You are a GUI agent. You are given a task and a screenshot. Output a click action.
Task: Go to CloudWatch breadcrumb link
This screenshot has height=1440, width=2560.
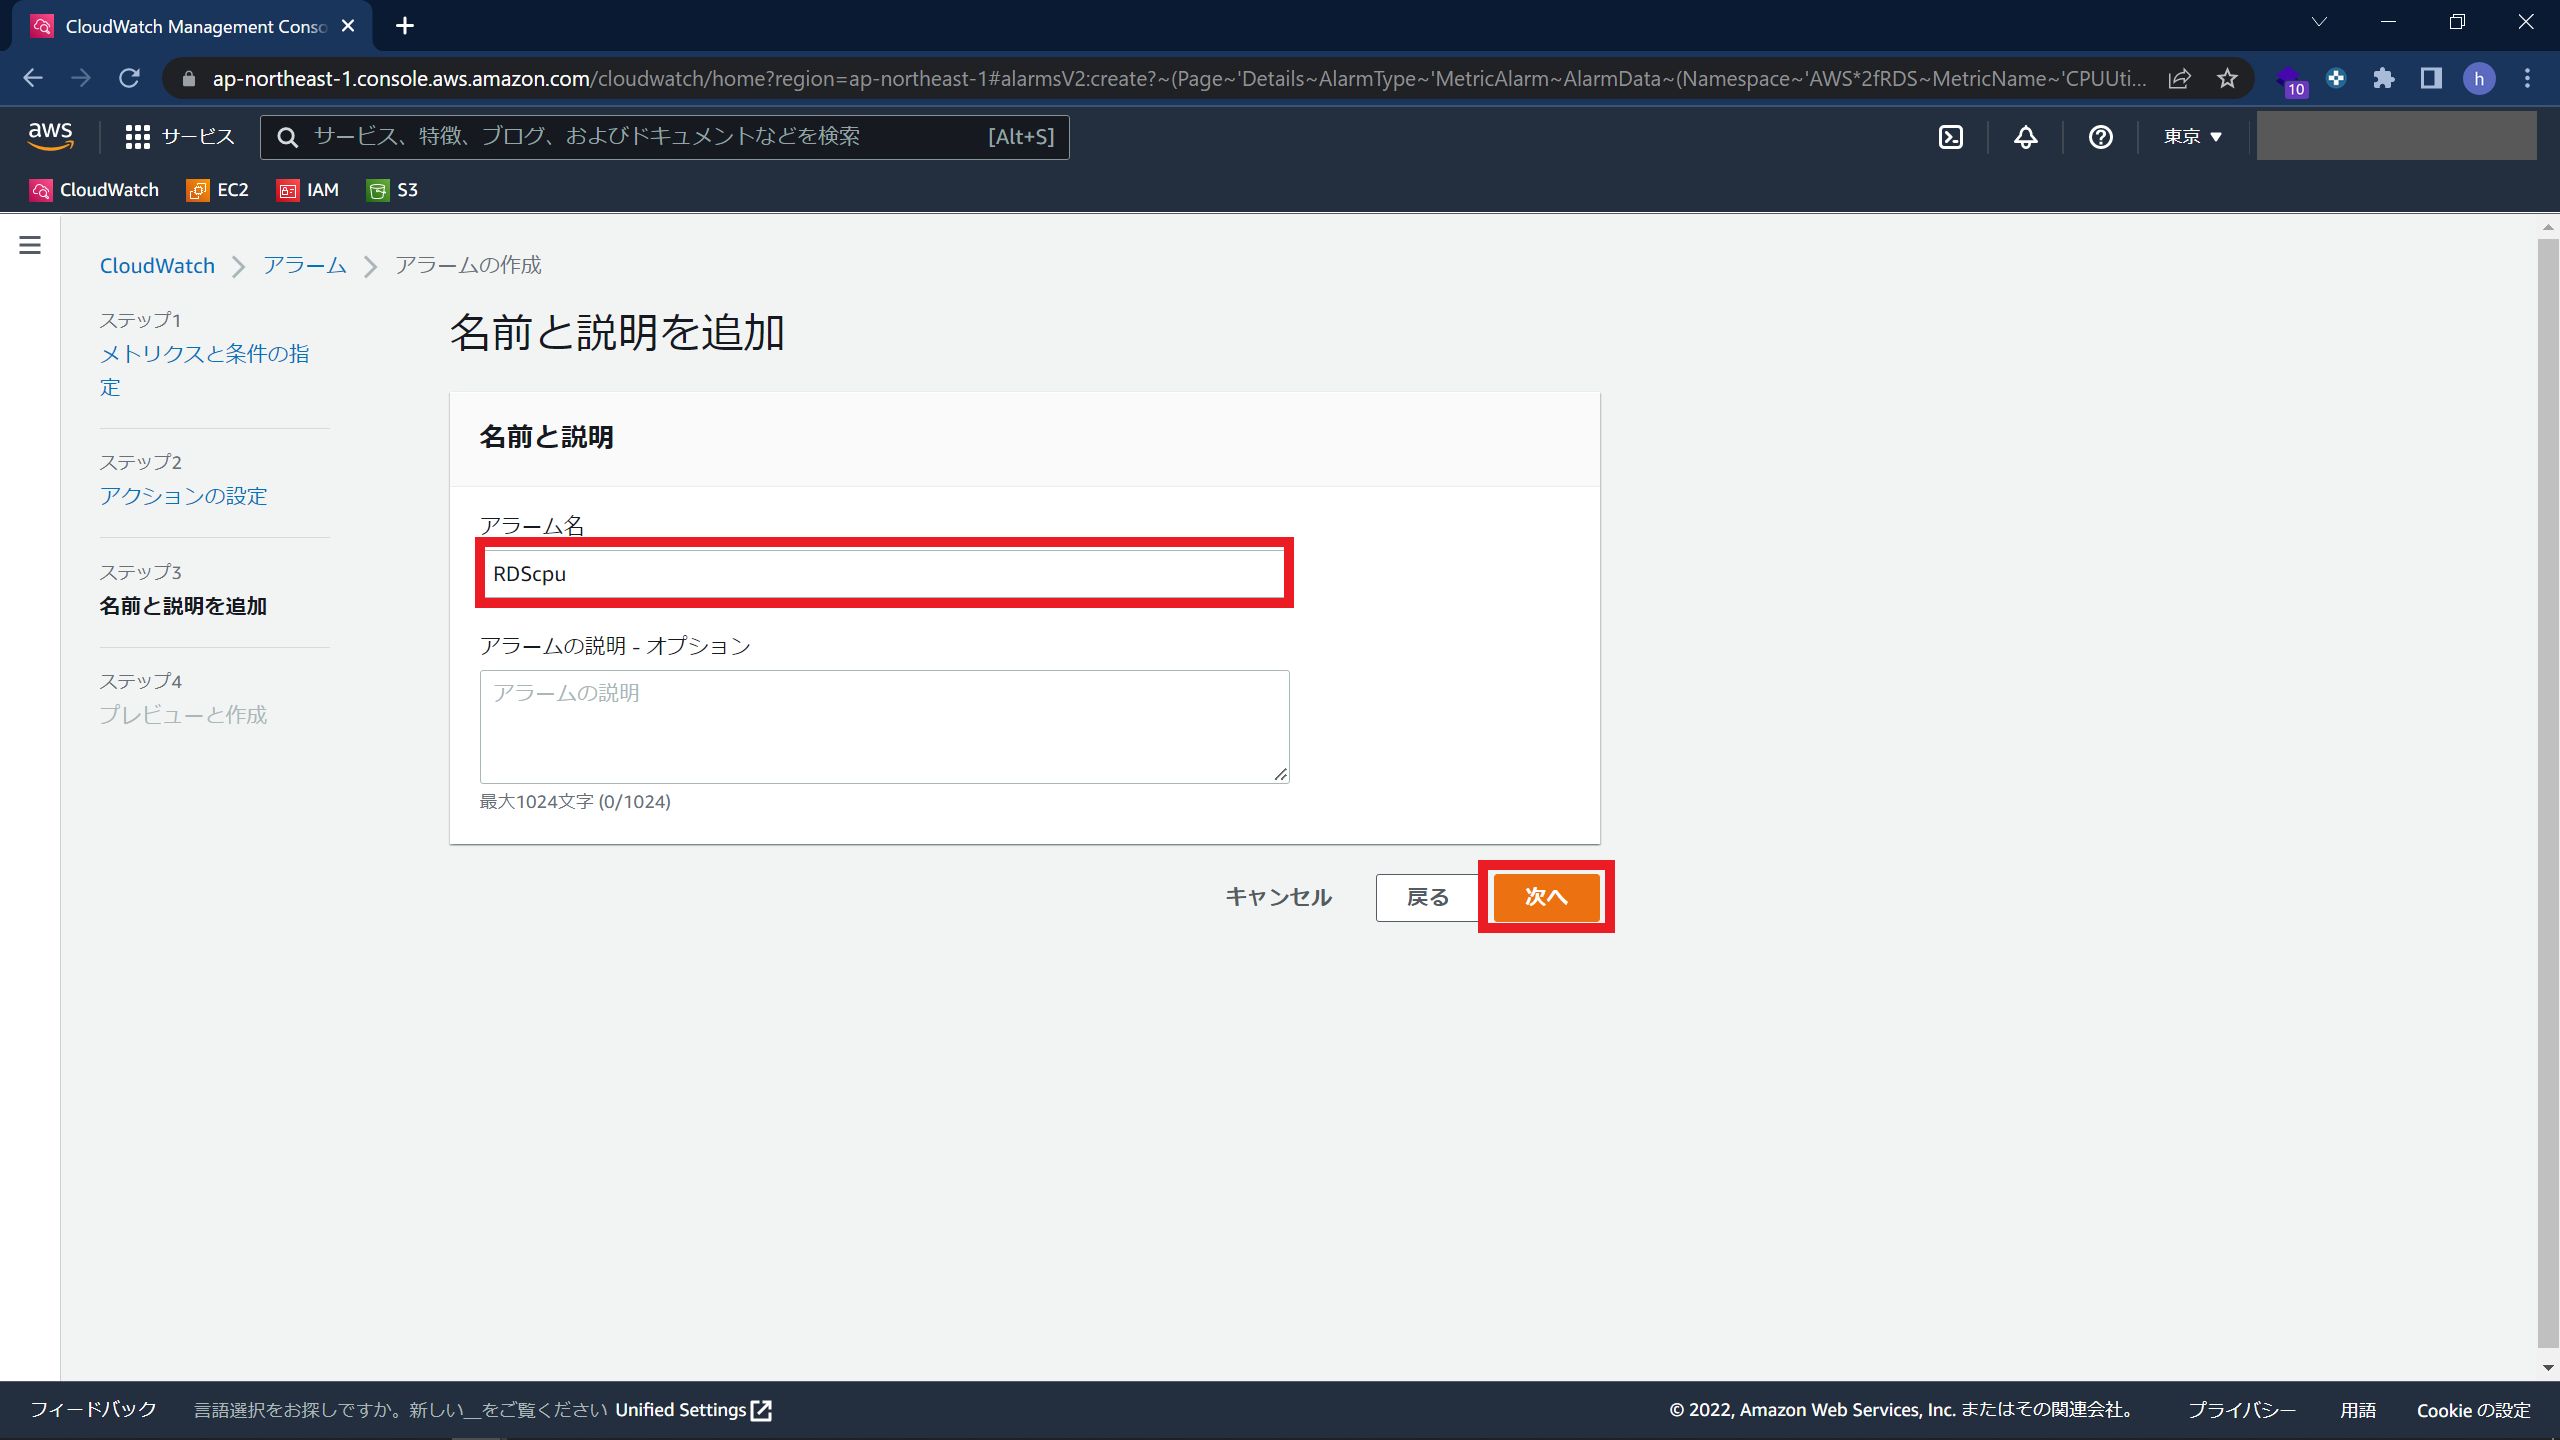[157, 266]
